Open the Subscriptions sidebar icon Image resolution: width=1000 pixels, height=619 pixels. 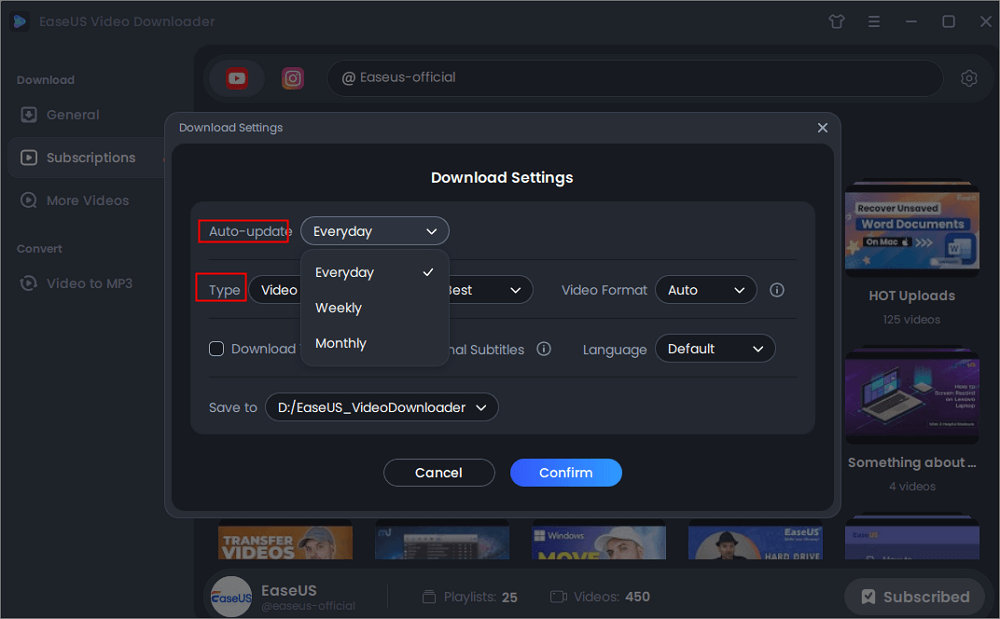tap(31, 157)
